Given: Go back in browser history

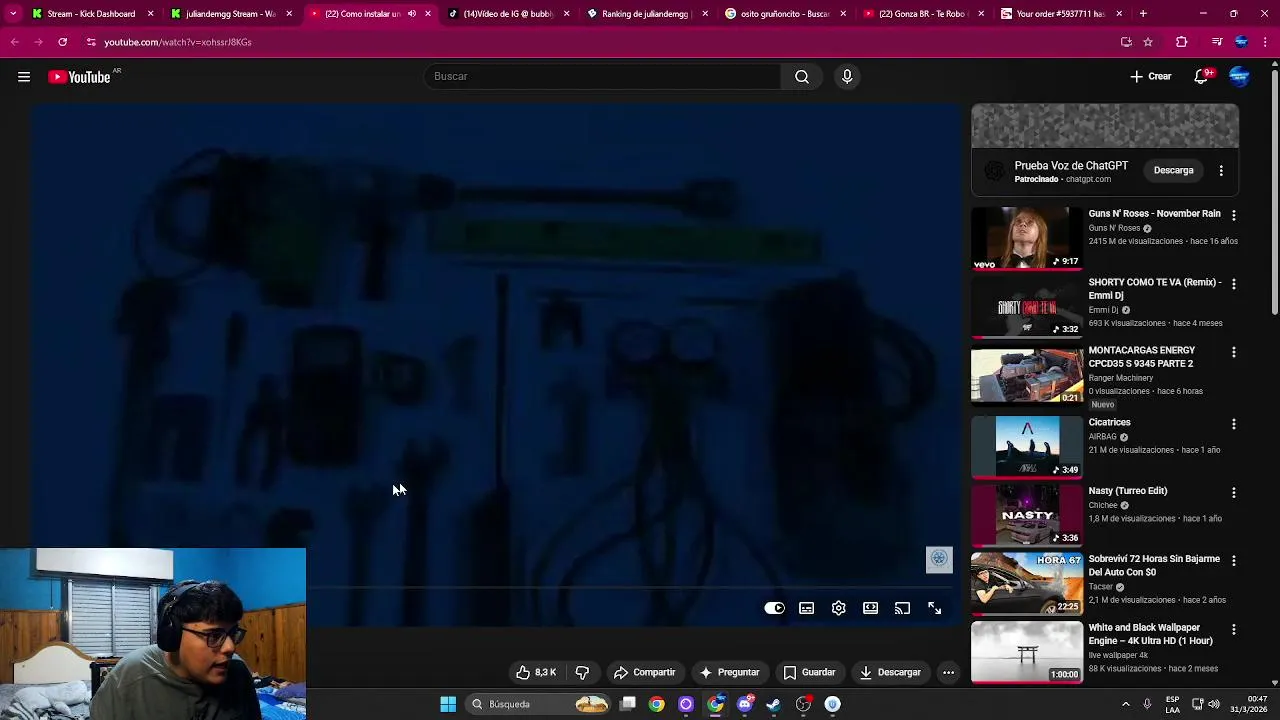Looking at the screenshot, I should point(14,42).
